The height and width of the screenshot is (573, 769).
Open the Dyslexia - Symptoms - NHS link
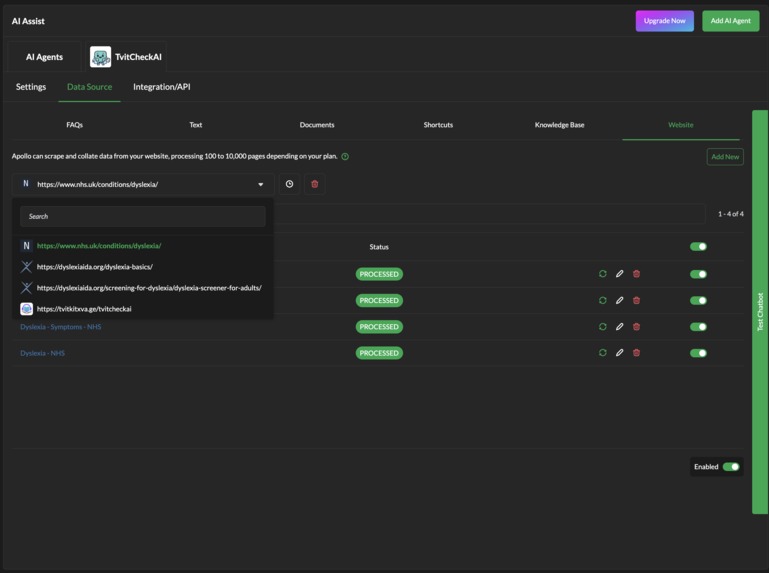pos(61,327)
